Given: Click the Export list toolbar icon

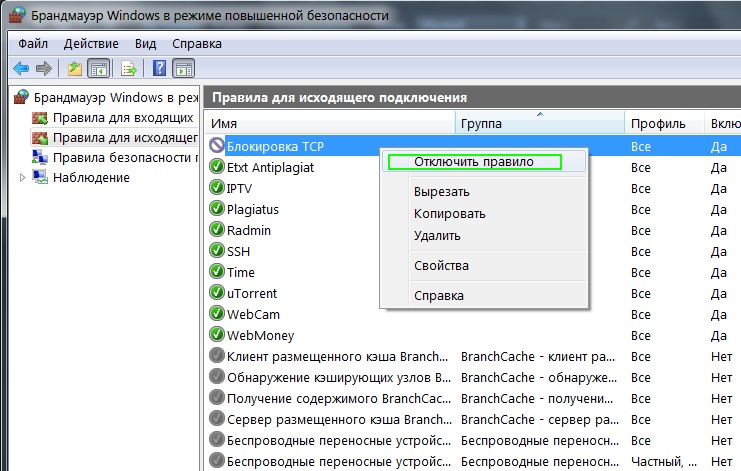Looking at the screenshot, I should pos(129,69).
